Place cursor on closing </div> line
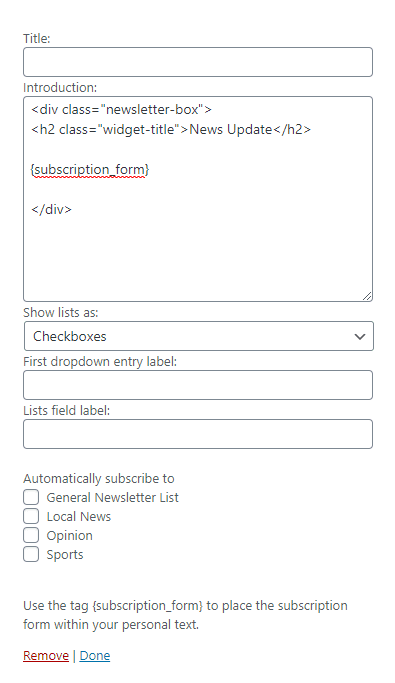Screen dimensions: 395x683 tap(51, 209)
